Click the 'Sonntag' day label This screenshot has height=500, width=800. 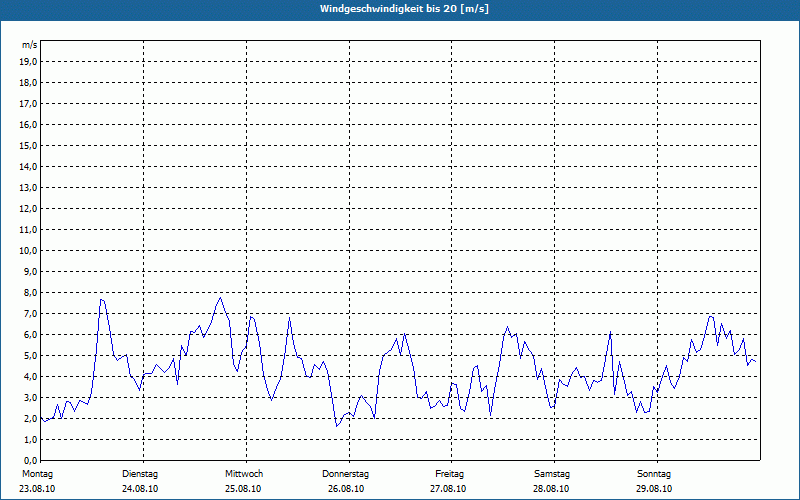654,474
